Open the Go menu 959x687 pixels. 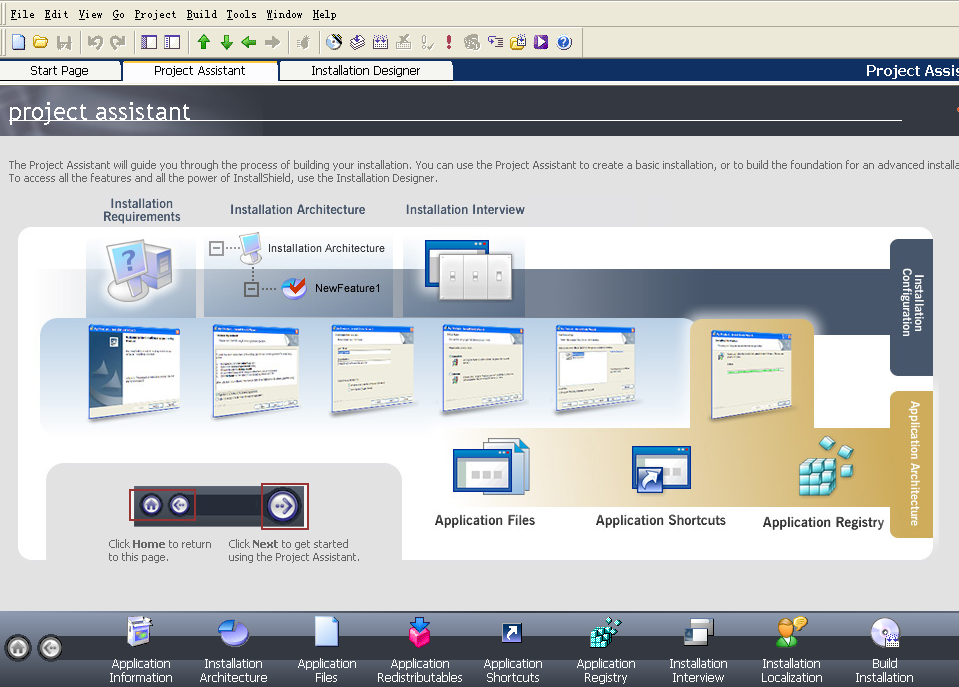[119, 14]
